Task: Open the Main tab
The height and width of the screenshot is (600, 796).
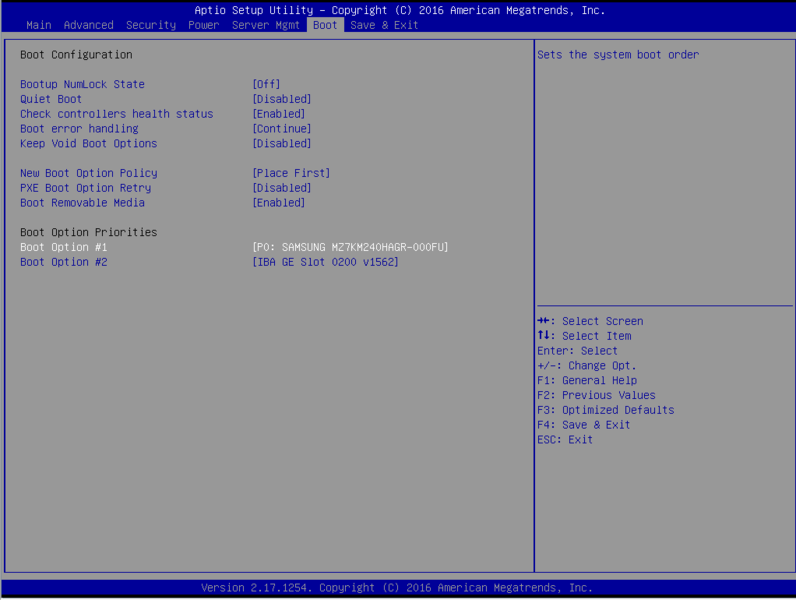Action: click(x=39, y=25)
